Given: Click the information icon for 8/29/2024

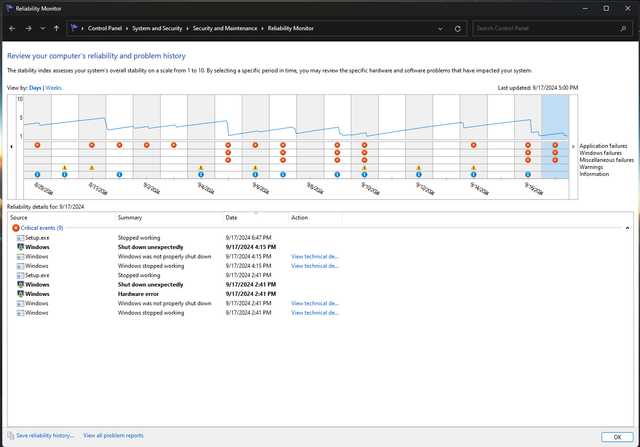Looking at the screenshot, I should pos(38,174).
